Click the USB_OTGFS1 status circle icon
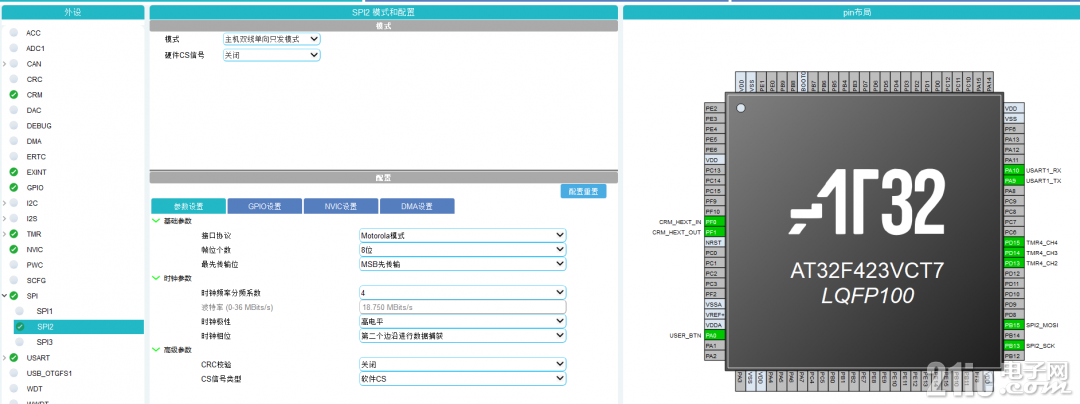This screenshot has height=404, width=1080. (x=14, y=373)
